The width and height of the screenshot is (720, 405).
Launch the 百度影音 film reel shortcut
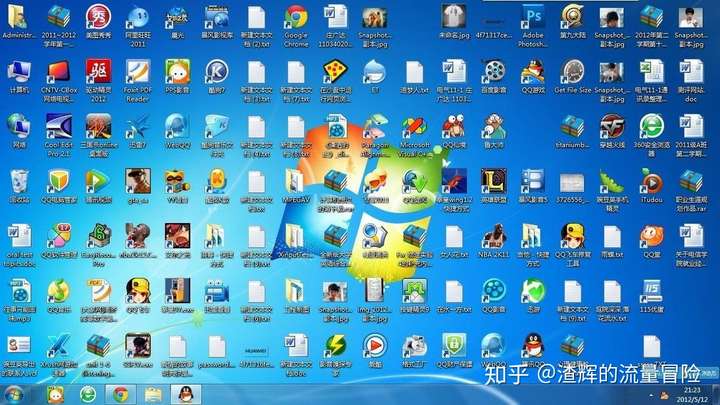pyautogui.click(x=494, y=73)
